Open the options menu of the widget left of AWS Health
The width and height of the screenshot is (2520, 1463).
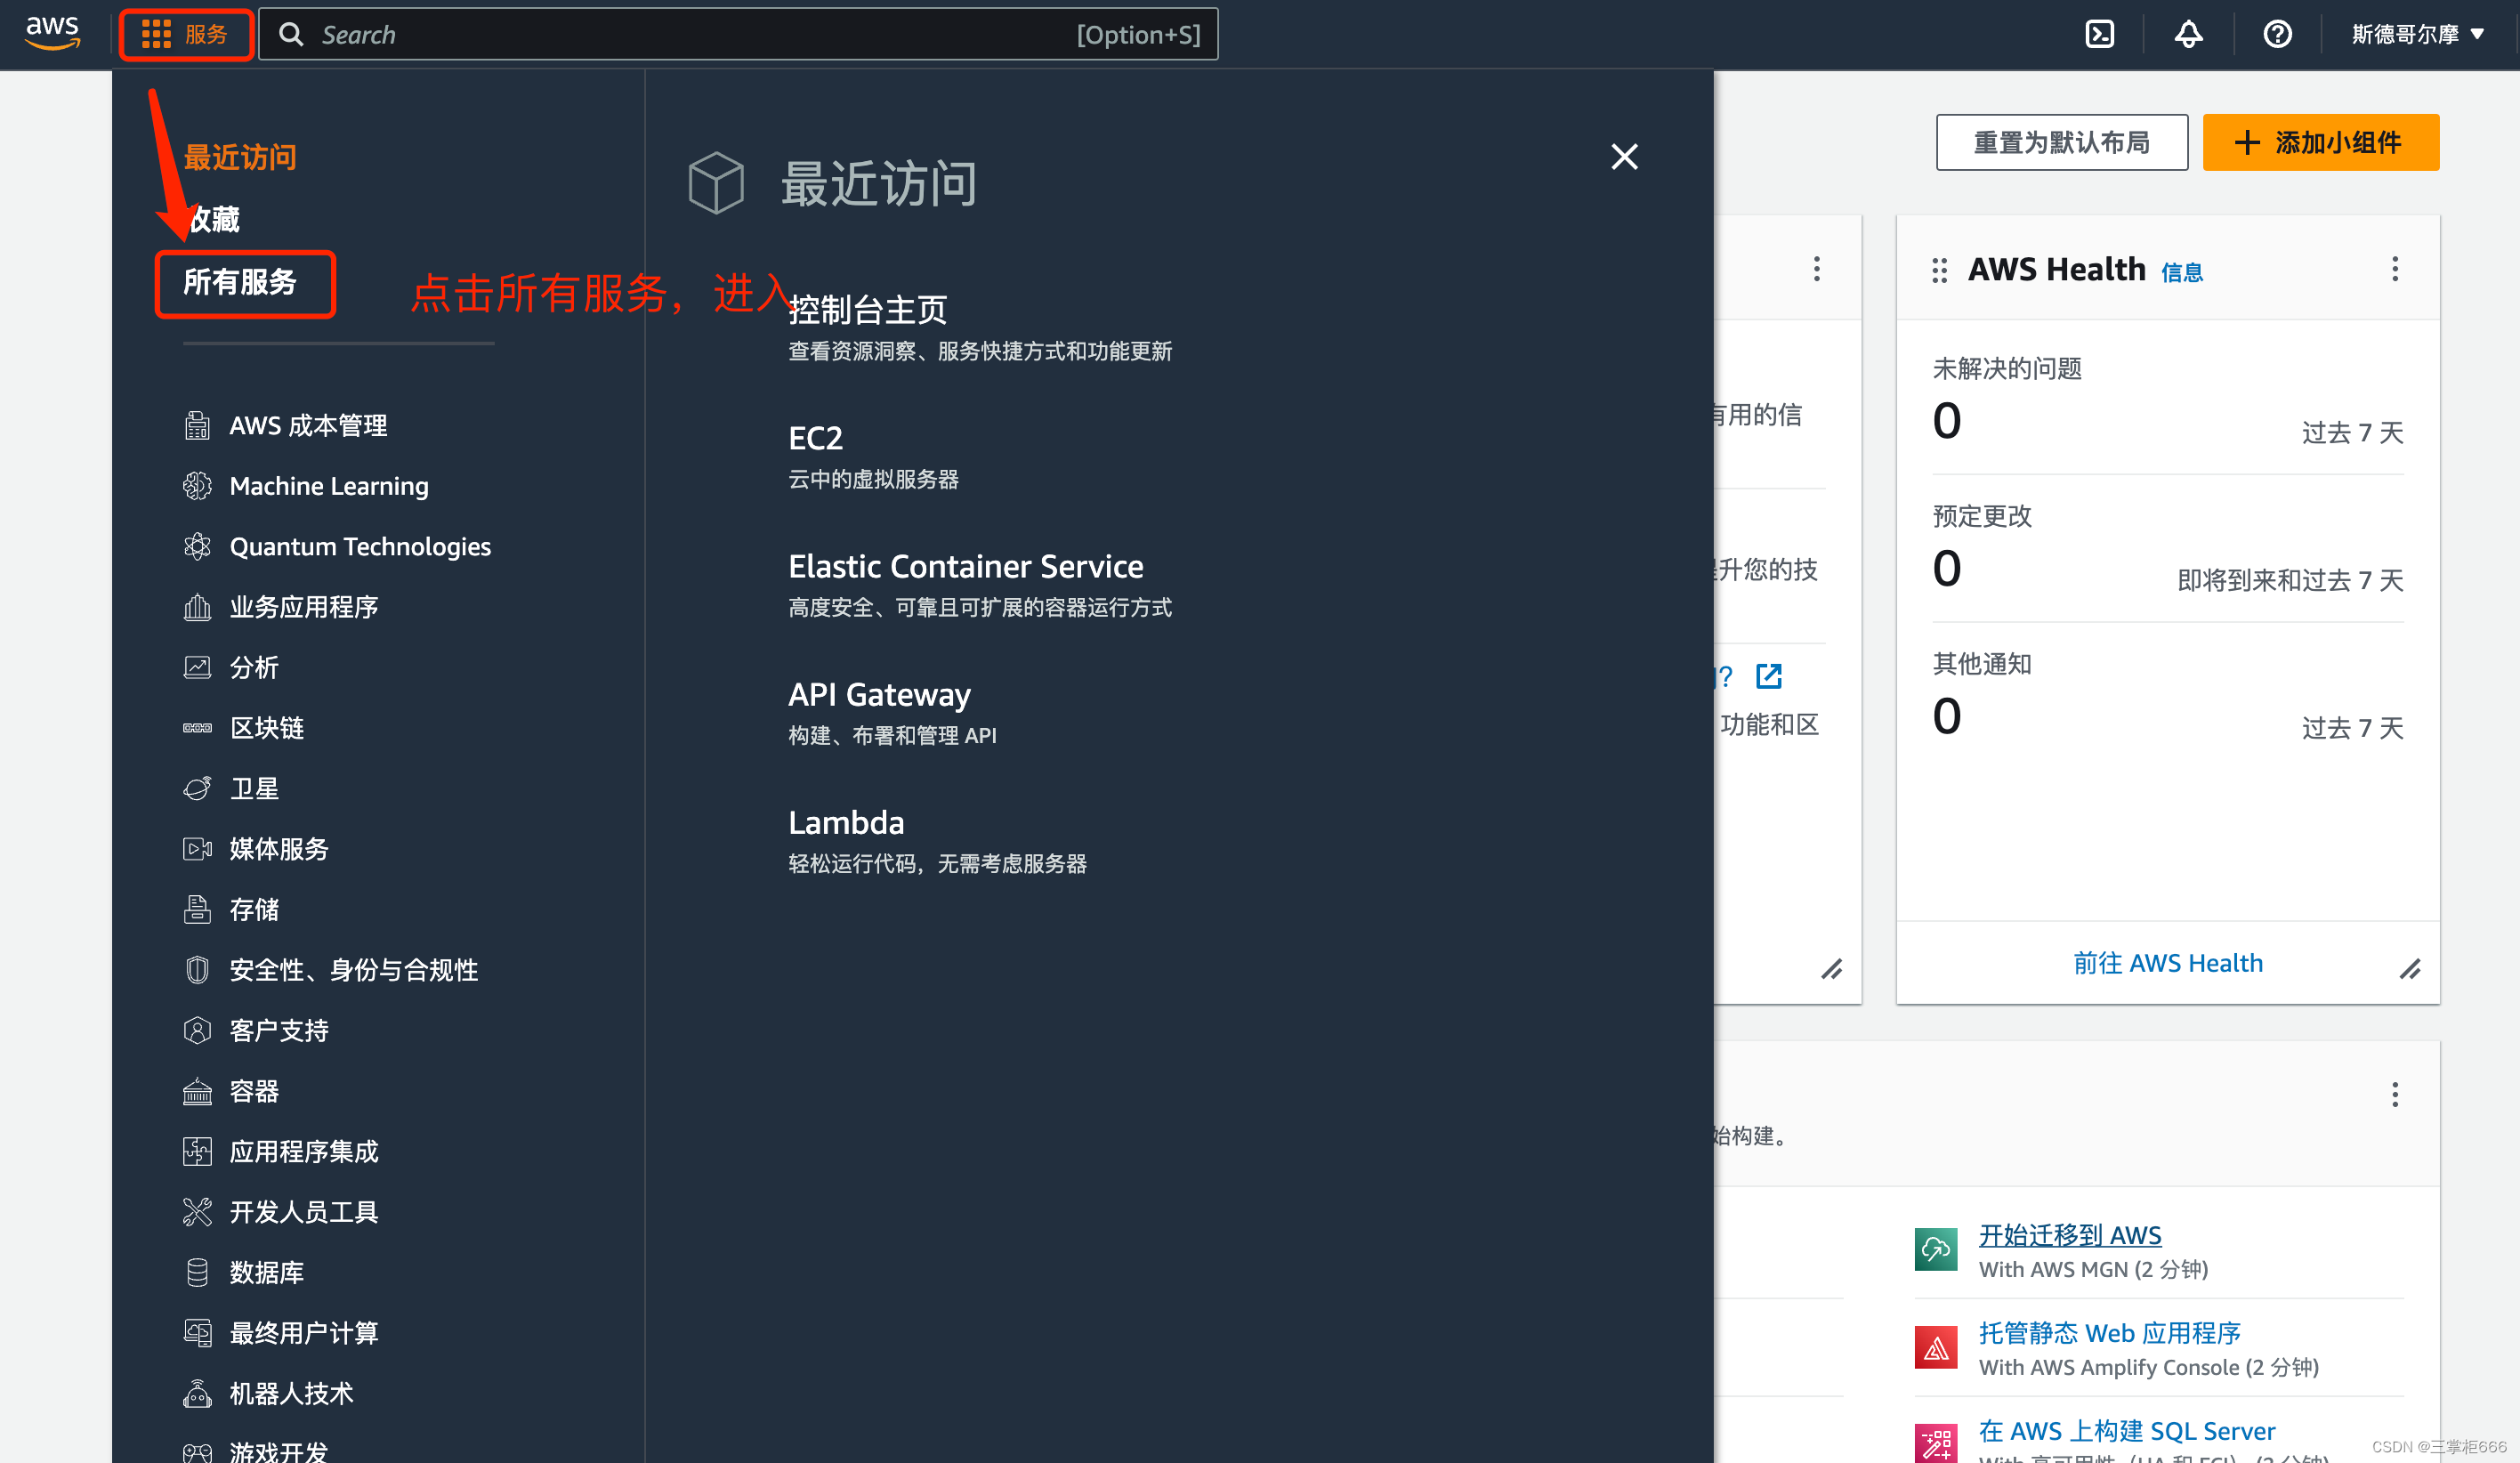[x=1816, y=268]
